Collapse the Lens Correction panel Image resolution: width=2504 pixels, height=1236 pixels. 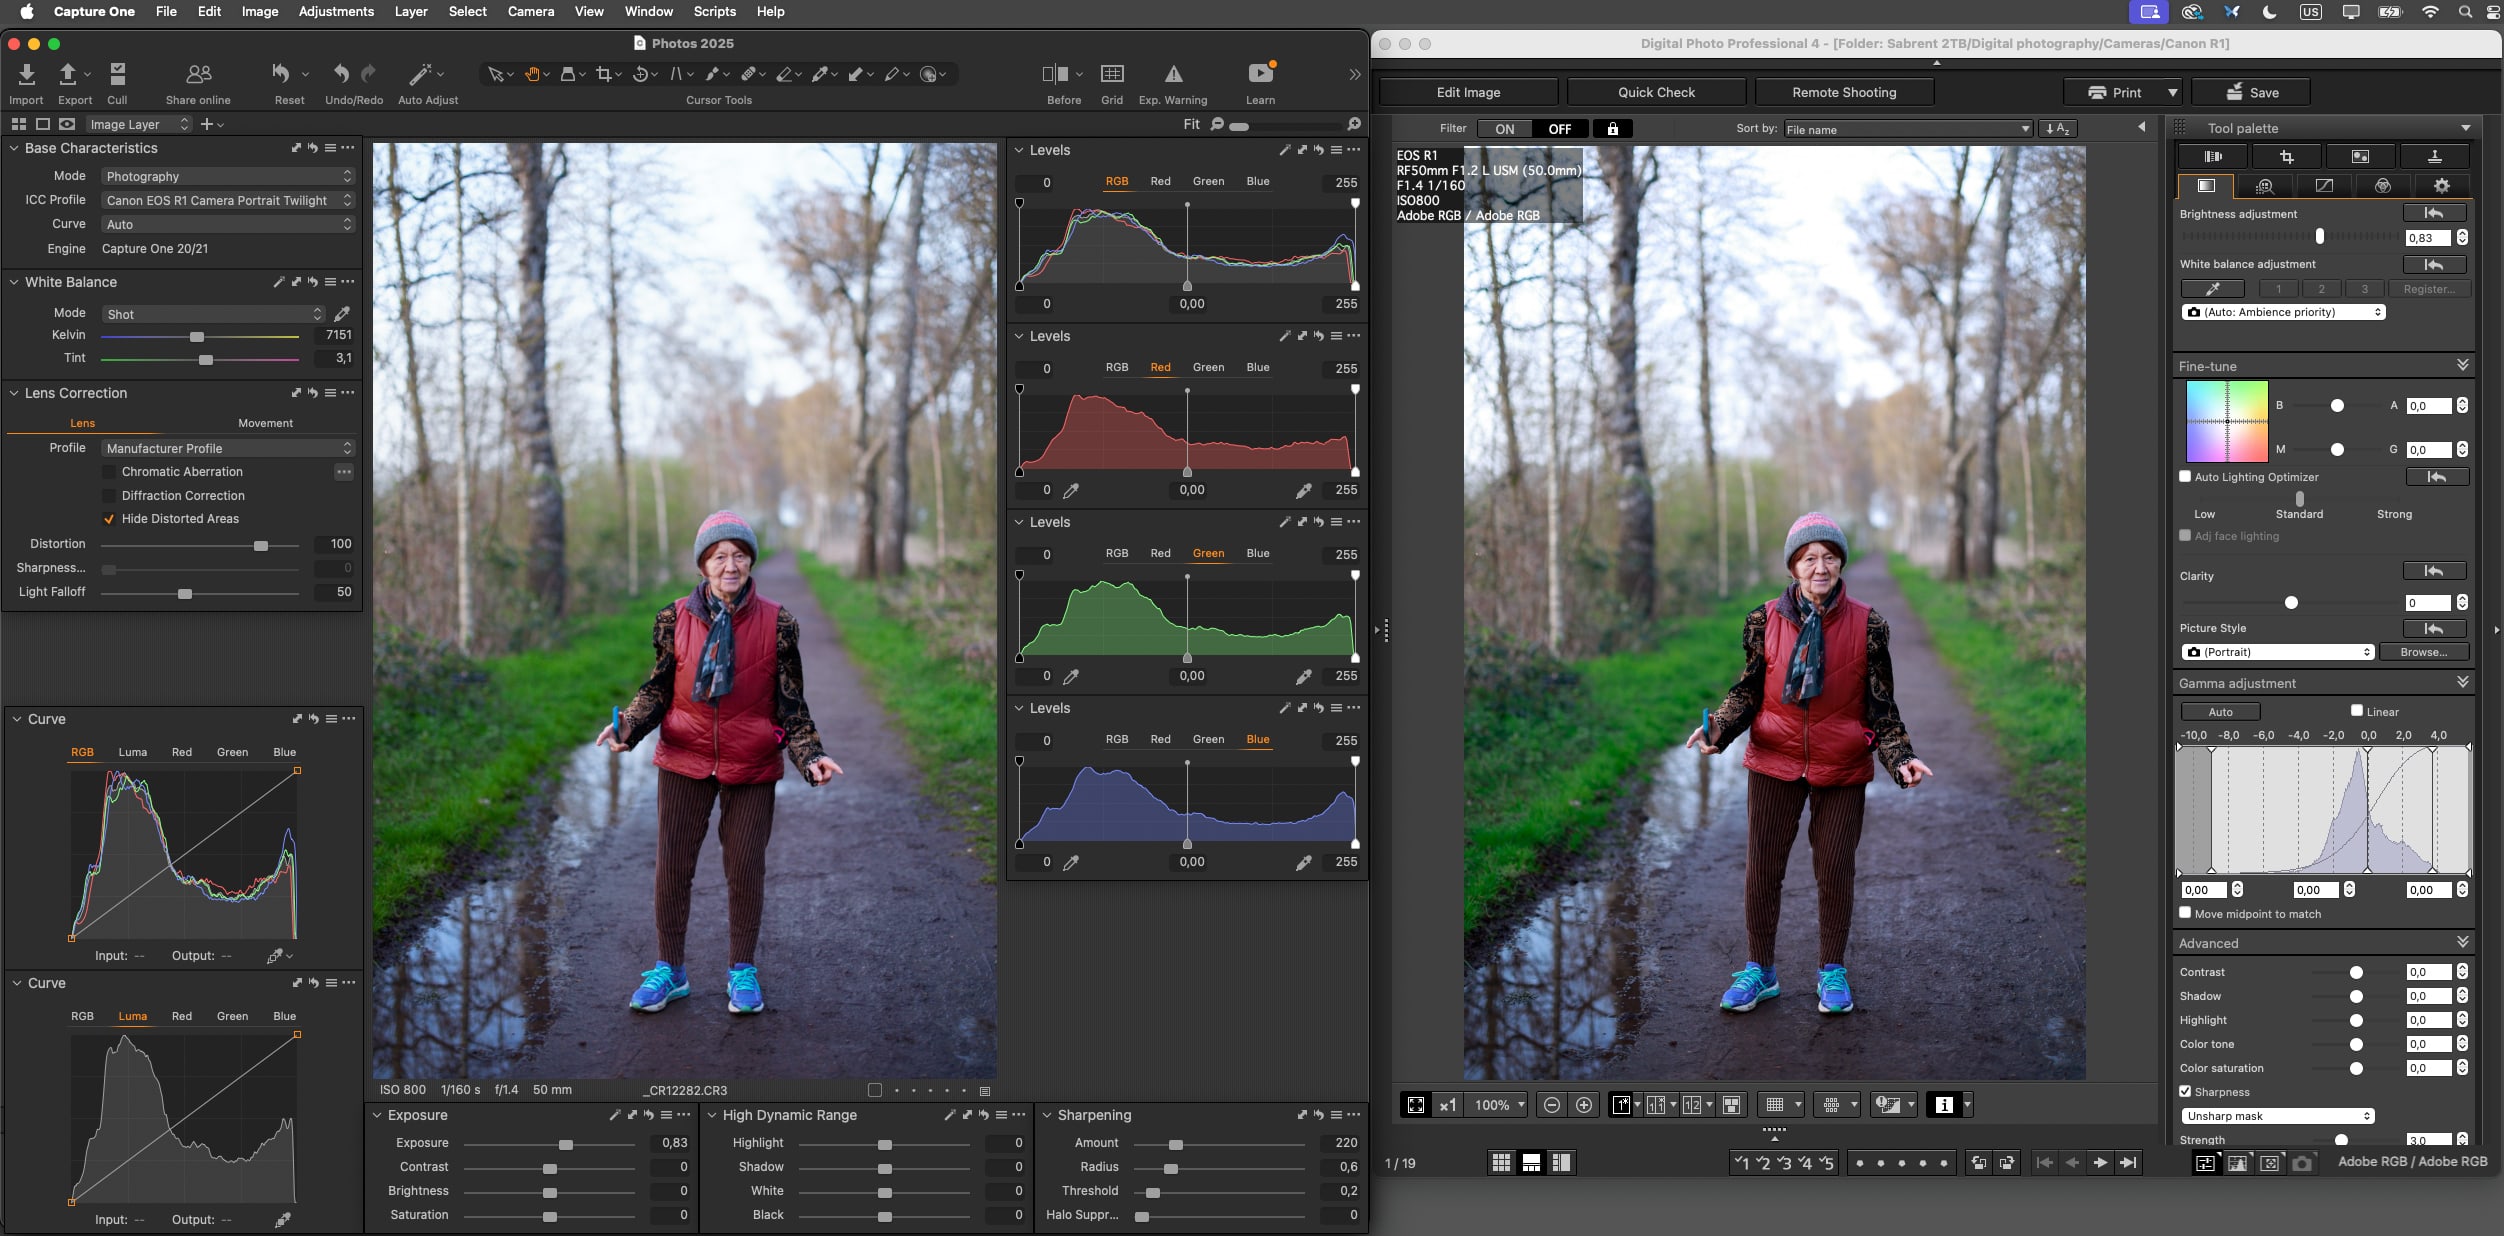point(14,393)
